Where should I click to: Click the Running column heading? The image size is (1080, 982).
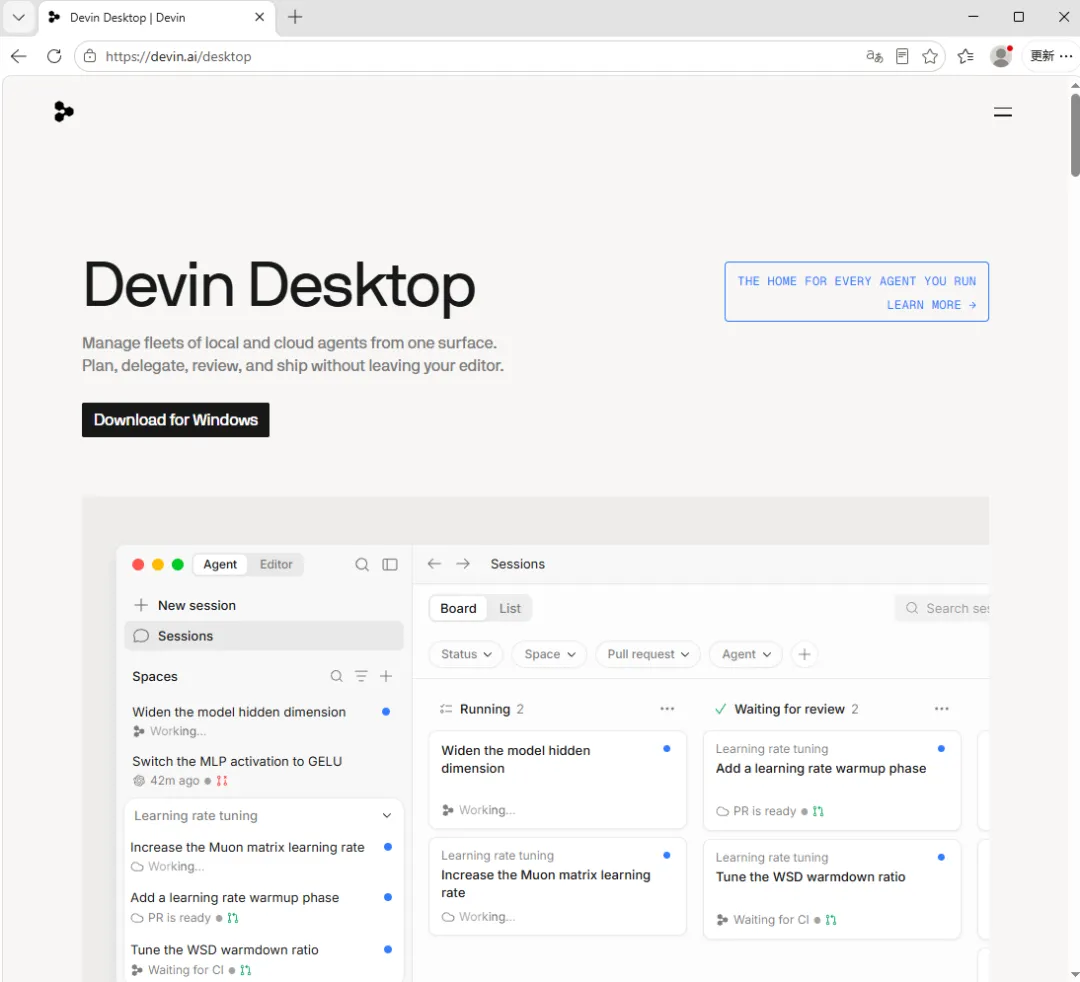485,709
